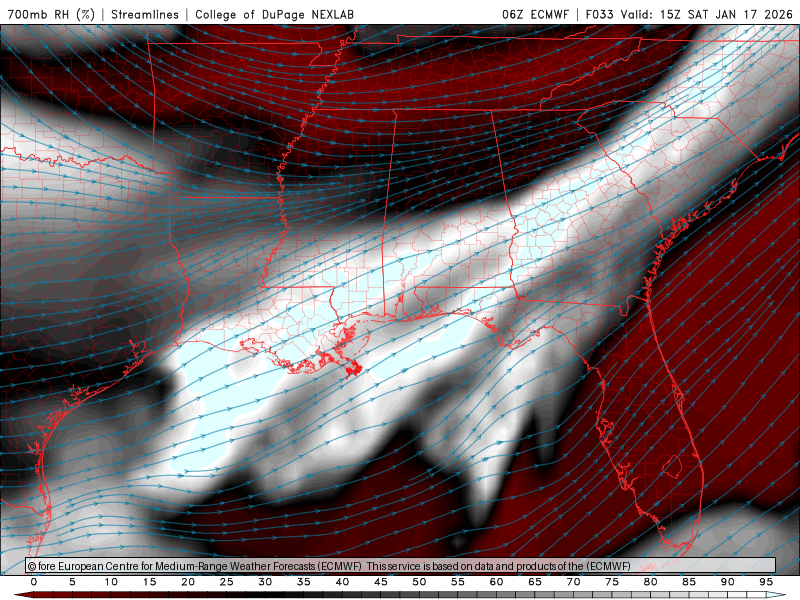
Task: Click the 15 value on color scale
Action: coord(149,582)
